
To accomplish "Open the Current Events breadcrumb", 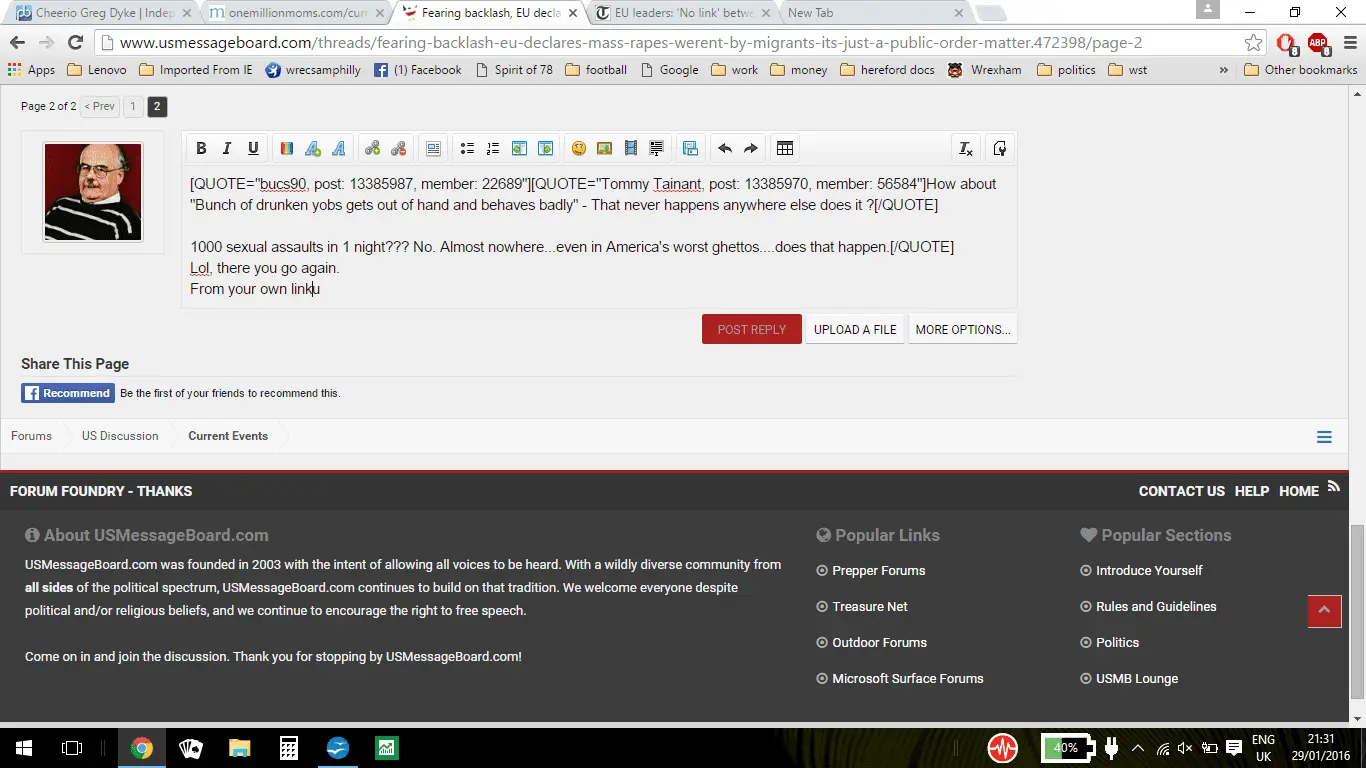I will pyautogui.click(x=228, y=436).
